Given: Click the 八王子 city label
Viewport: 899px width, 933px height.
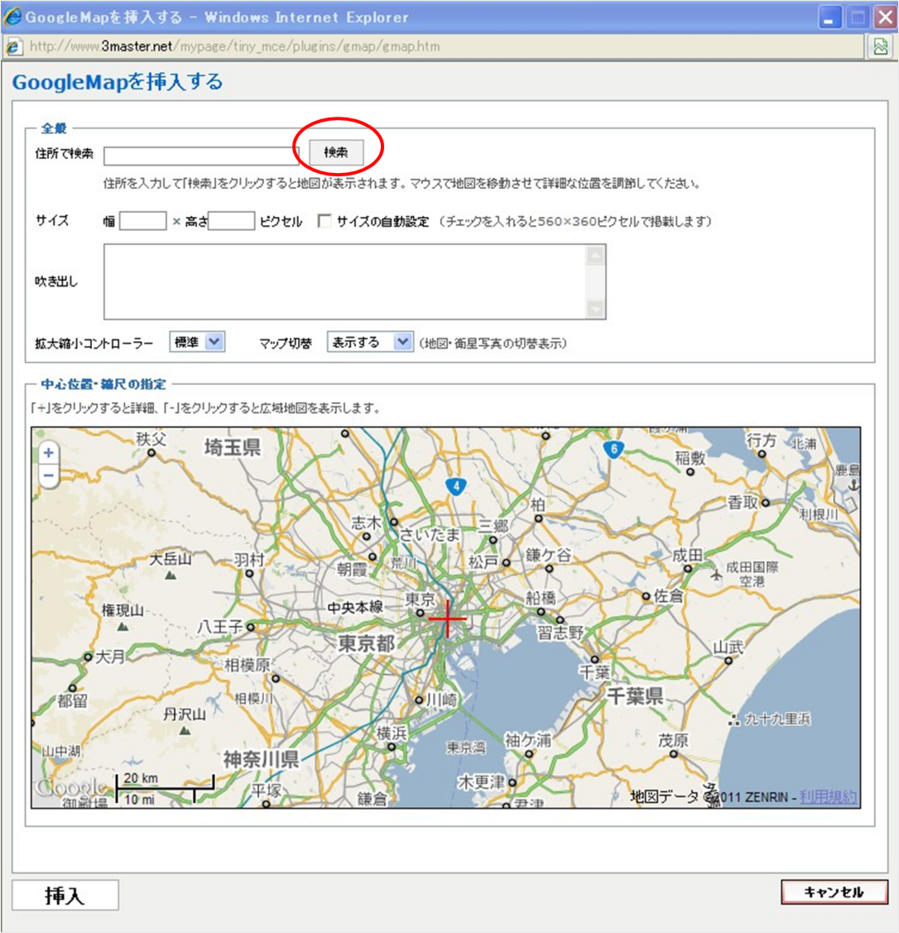Looking at the screenshot, I should (220, 627).
